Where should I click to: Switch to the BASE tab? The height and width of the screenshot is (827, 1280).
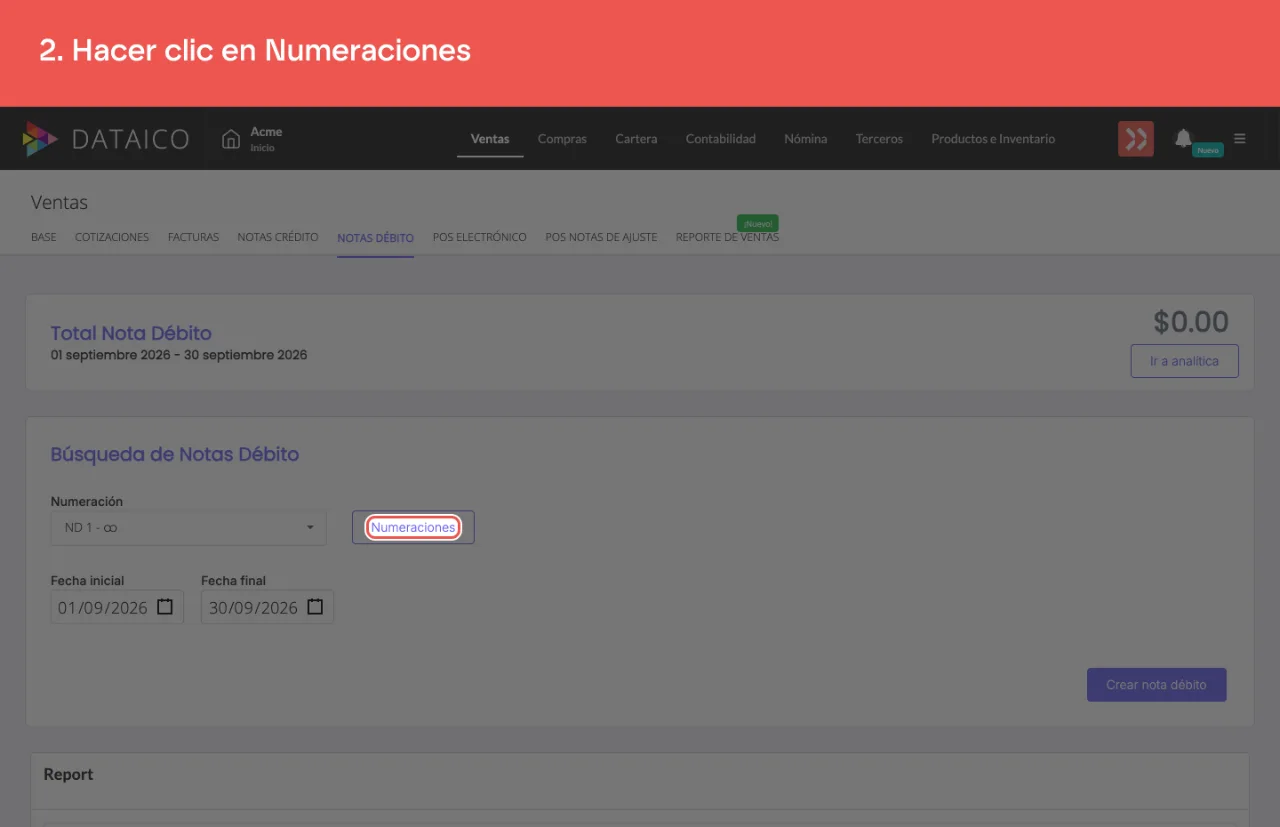pyautogui.click(x=44, y=238)
